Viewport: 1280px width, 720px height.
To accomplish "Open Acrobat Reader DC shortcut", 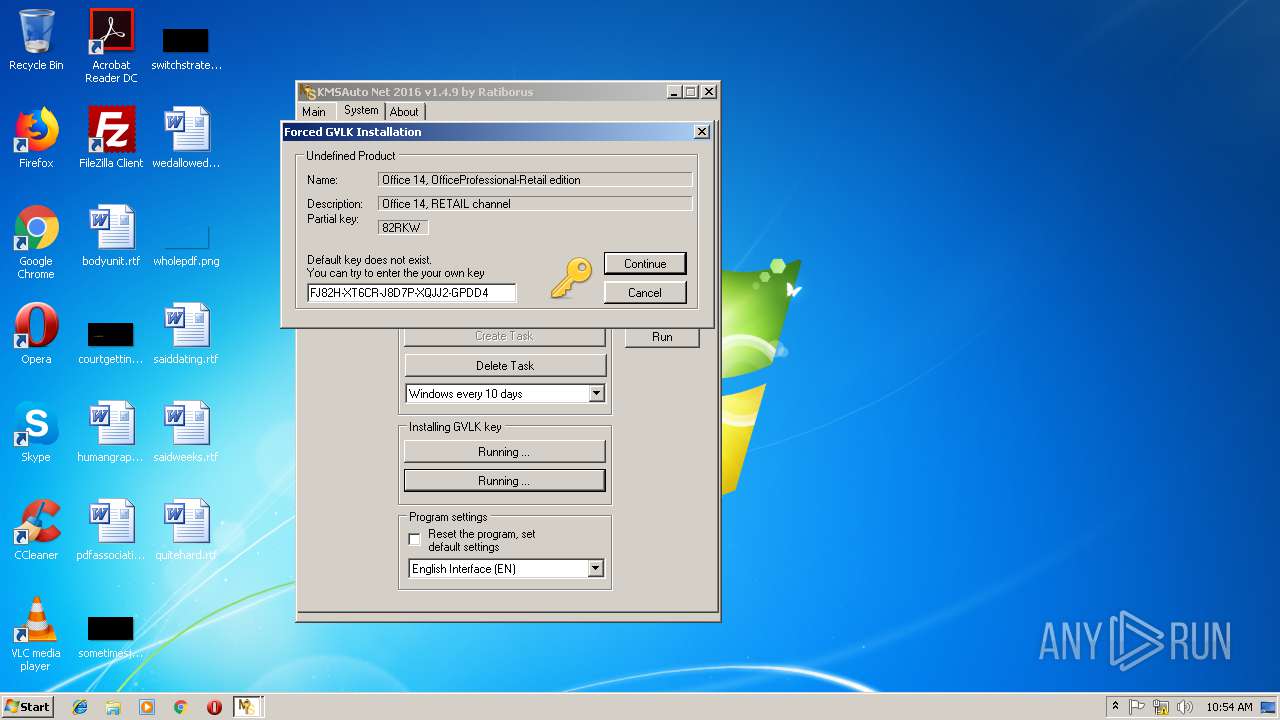I will pyautogui.click(x=111, y=46).
